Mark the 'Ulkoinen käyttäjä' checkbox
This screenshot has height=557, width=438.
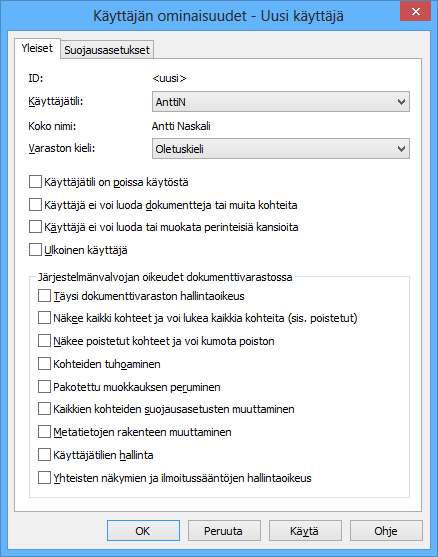click(35, 250)
